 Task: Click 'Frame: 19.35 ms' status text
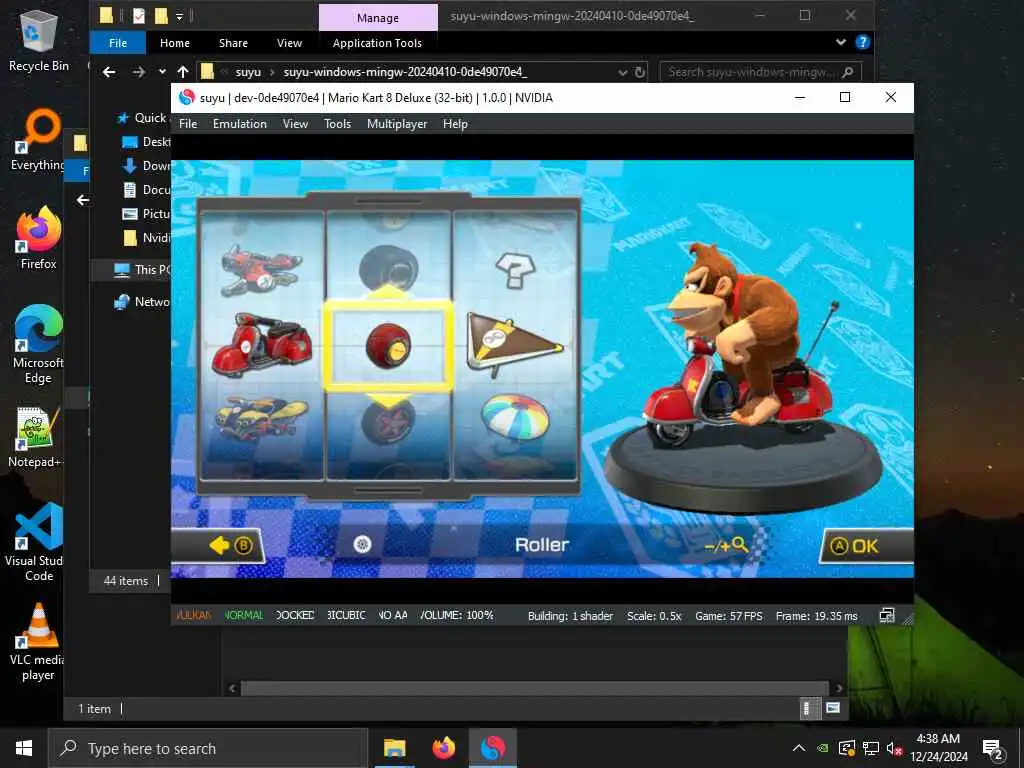pos(816,616)
